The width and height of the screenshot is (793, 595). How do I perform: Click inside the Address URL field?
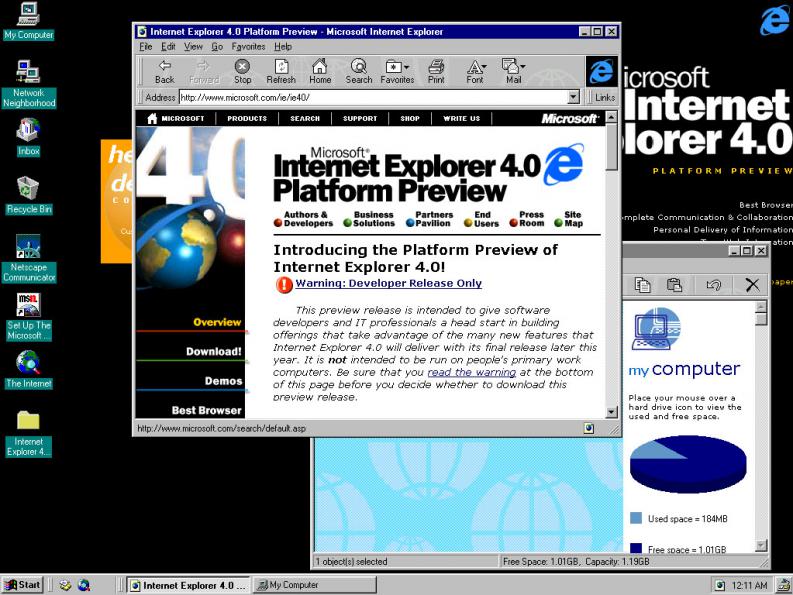click(373, 97)
